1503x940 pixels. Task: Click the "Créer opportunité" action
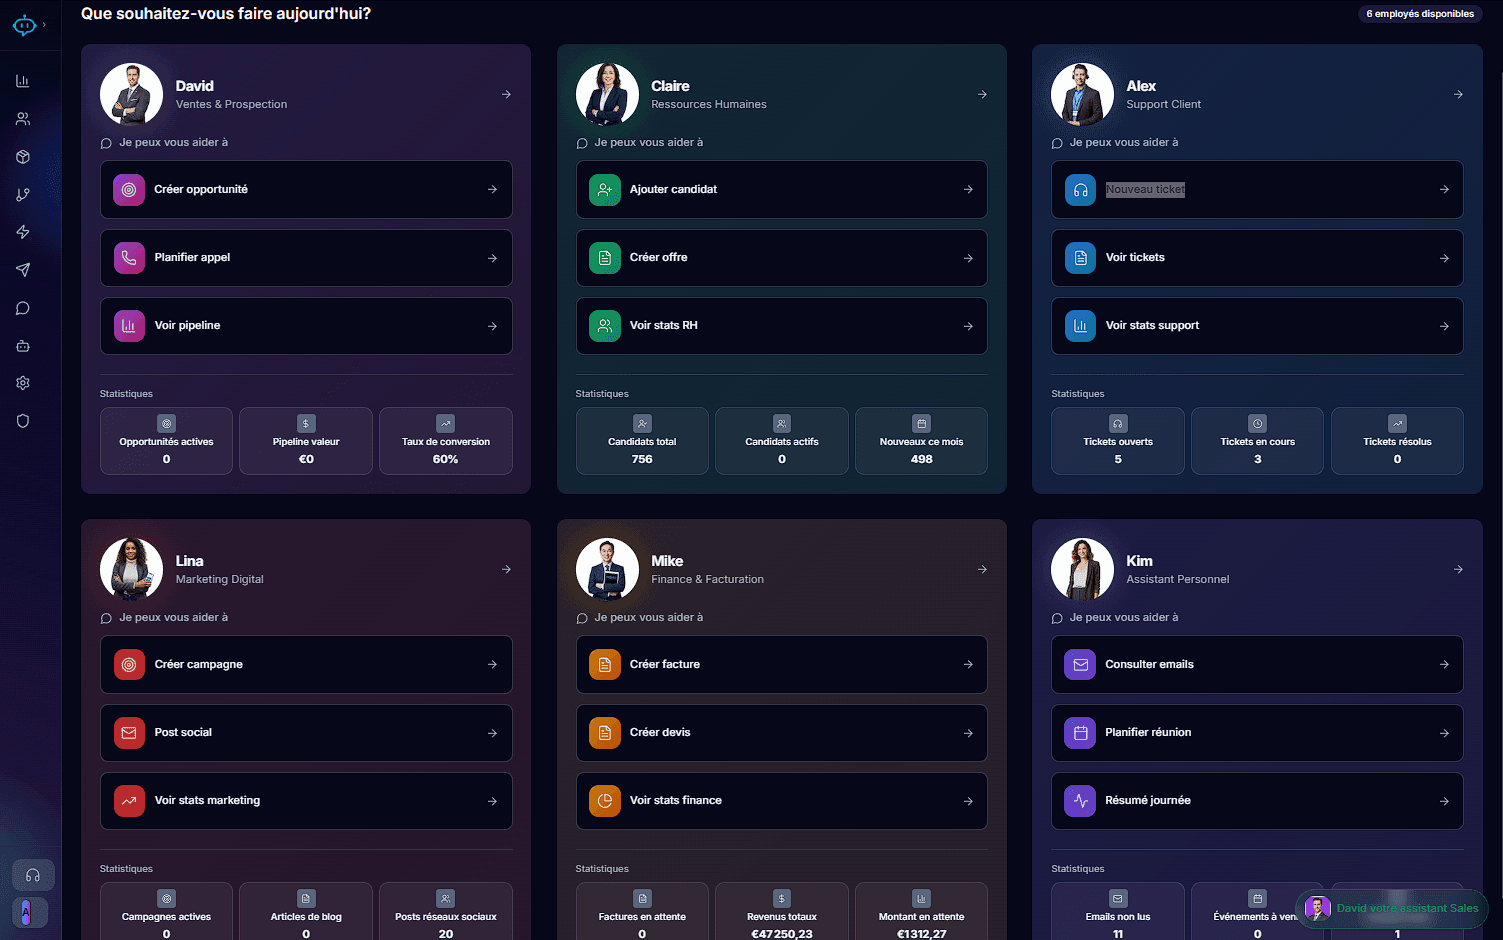click(305, 190)
